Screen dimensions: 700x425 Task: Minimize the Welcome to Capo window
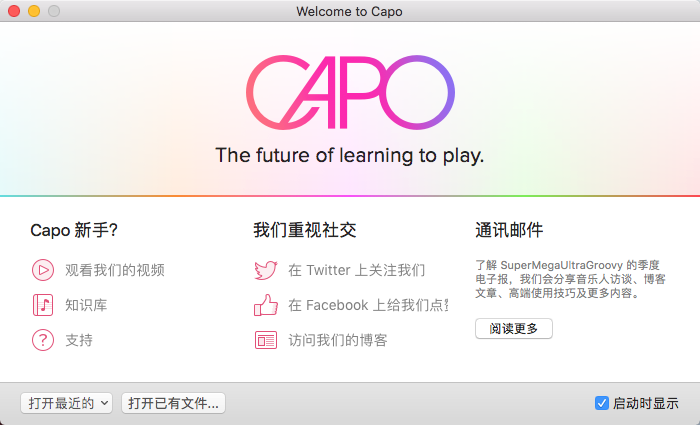pyautogui.click(x=34, y=11)
